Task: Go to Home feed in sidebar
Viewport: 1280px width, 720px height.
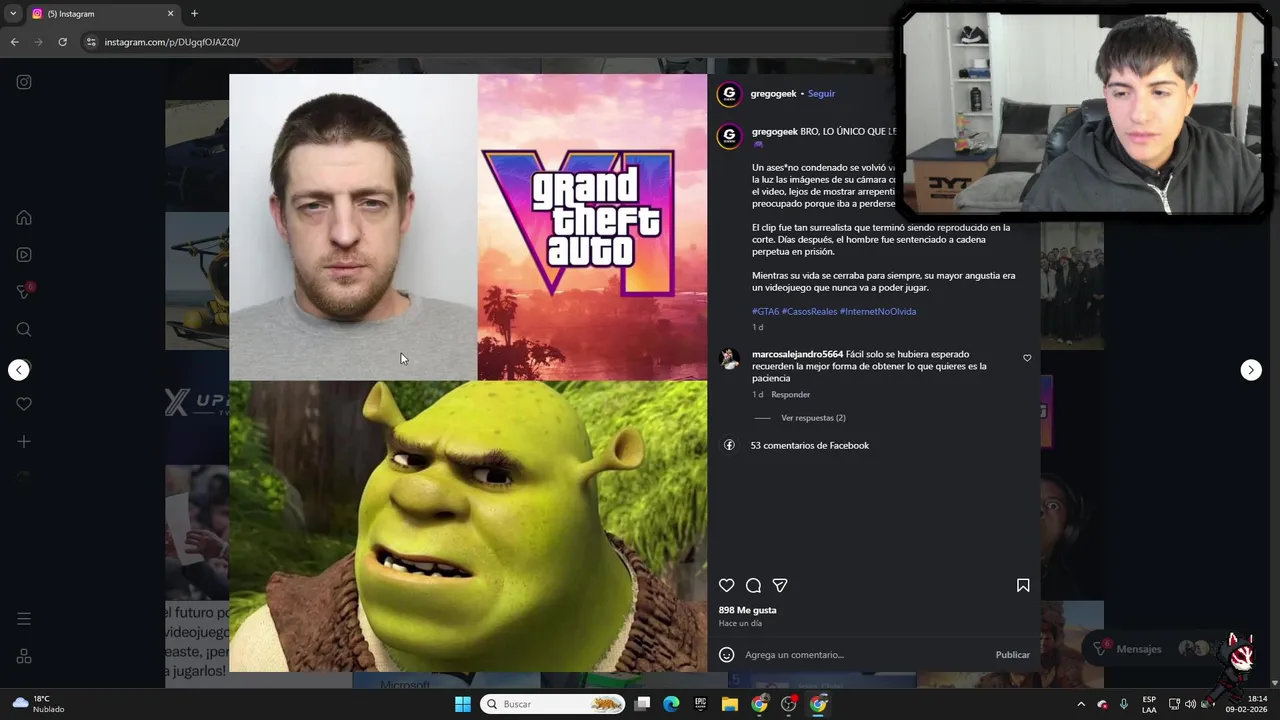Action: click(24, 218)
